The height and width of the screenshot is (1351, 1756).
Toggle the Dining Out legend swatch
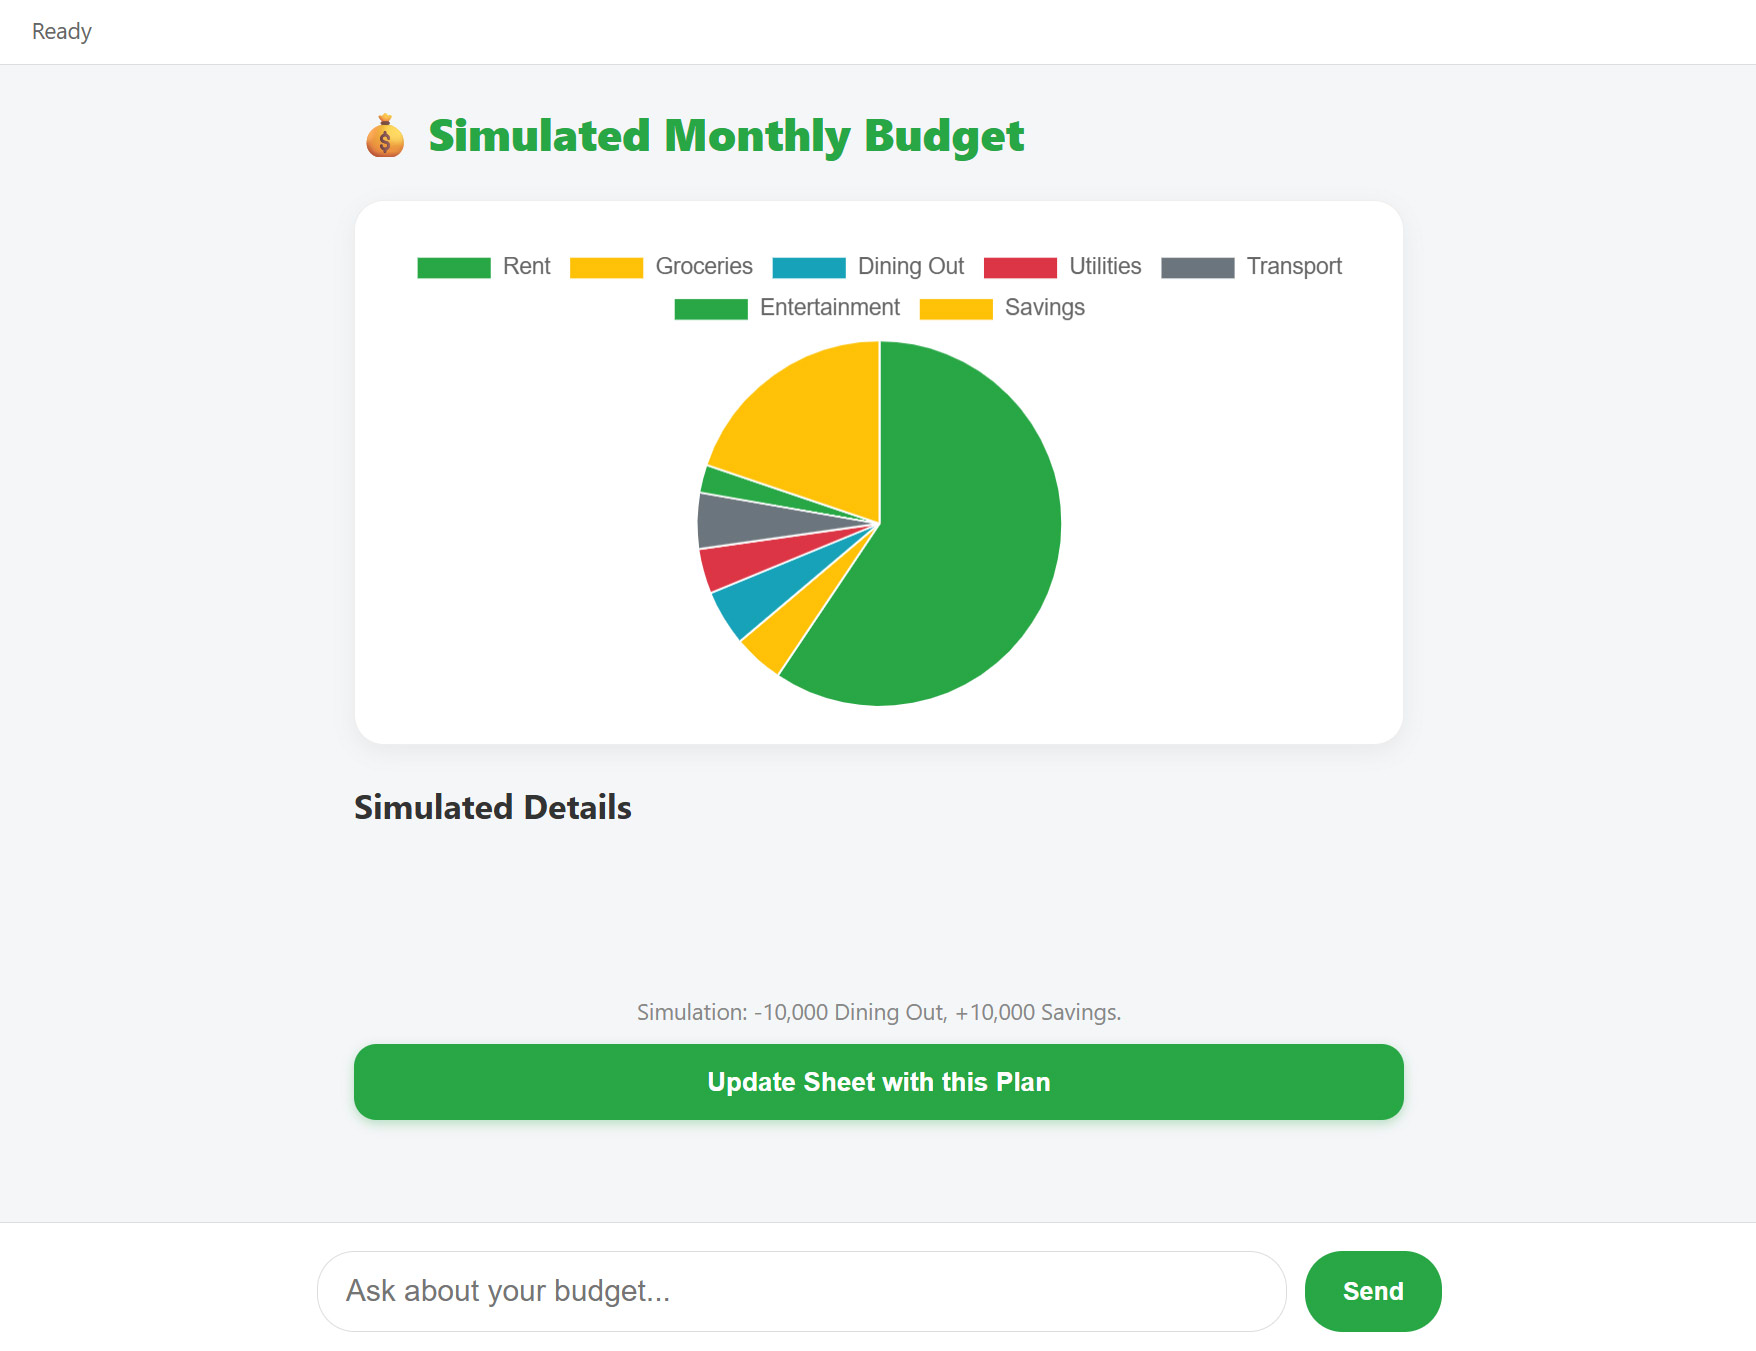809,267
